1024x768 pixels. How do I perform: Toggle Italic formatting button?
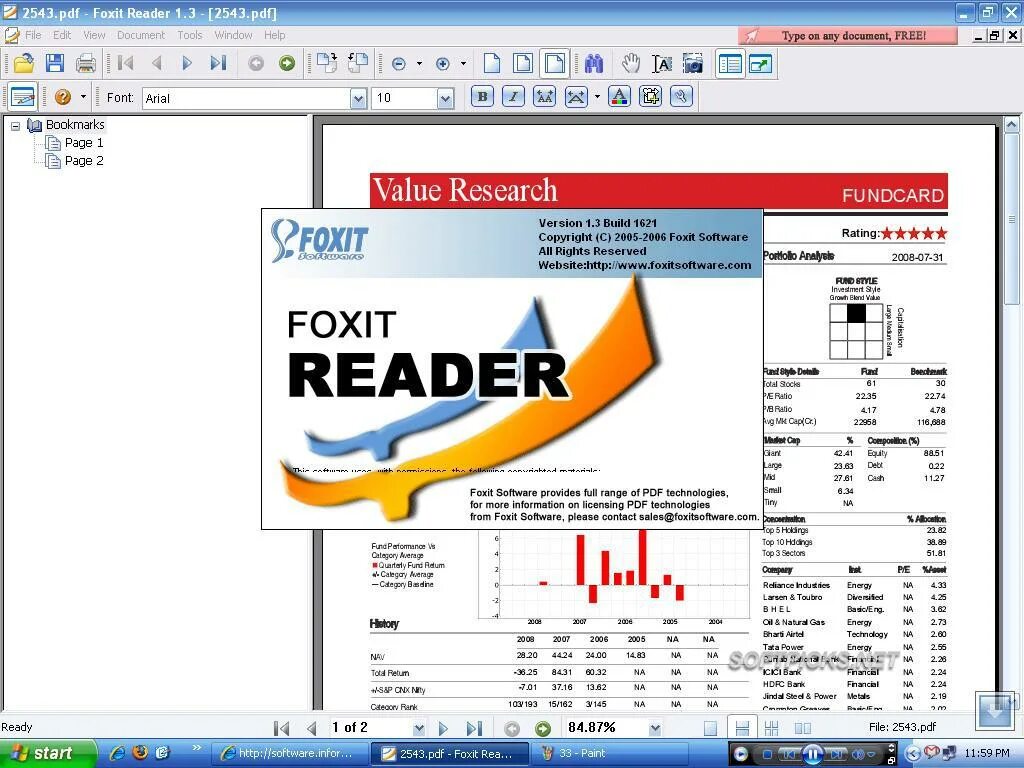[x=514, y=97]
